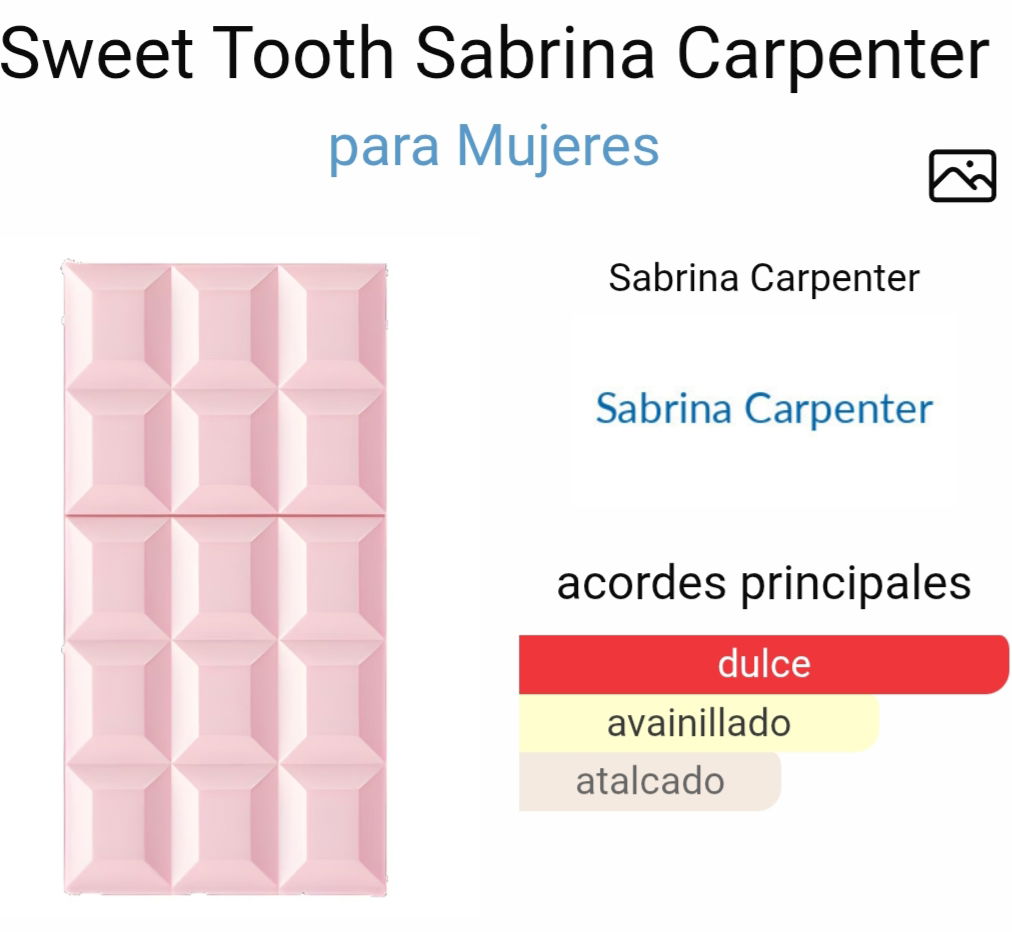This screenshot has height=932, width=1012.
Task: Click the Sweet Tooth Sabrina Carpenter title
Action: (x=494, y=53)
